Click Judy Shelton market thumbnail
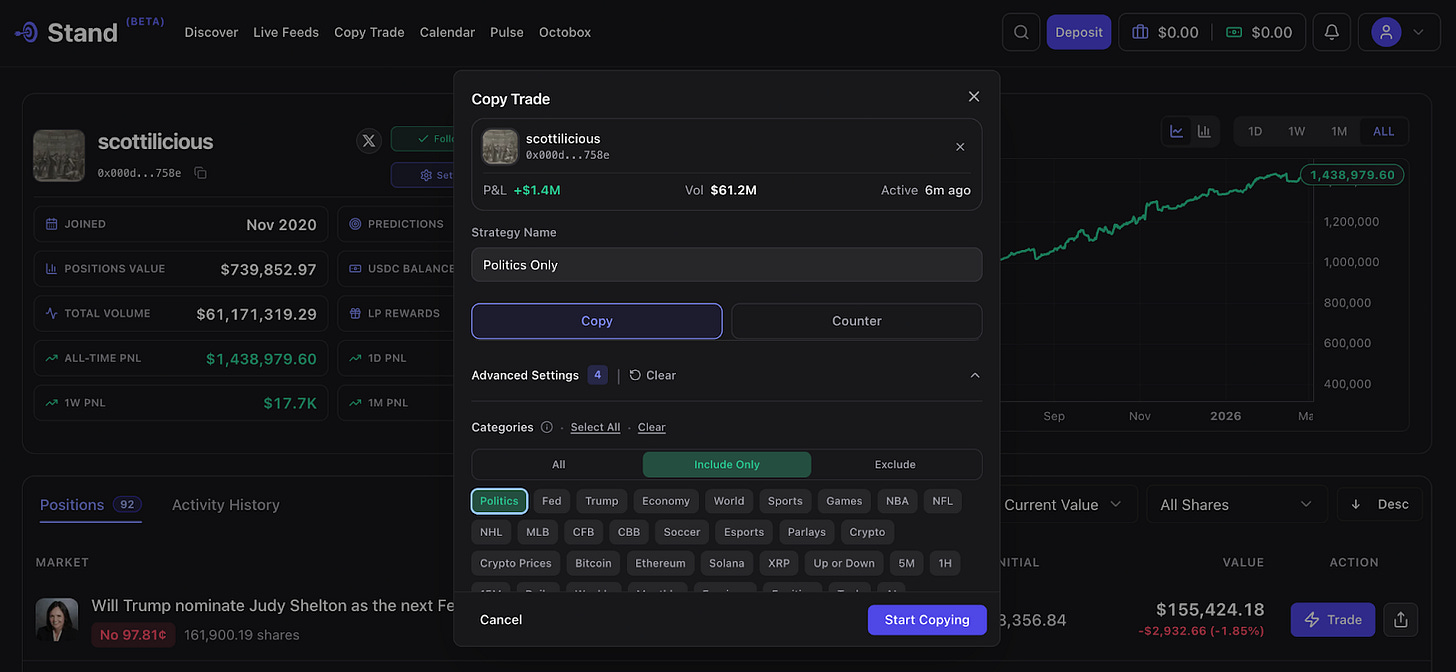The height and width of the screenshot is (672, 1456). coord(57,619)
